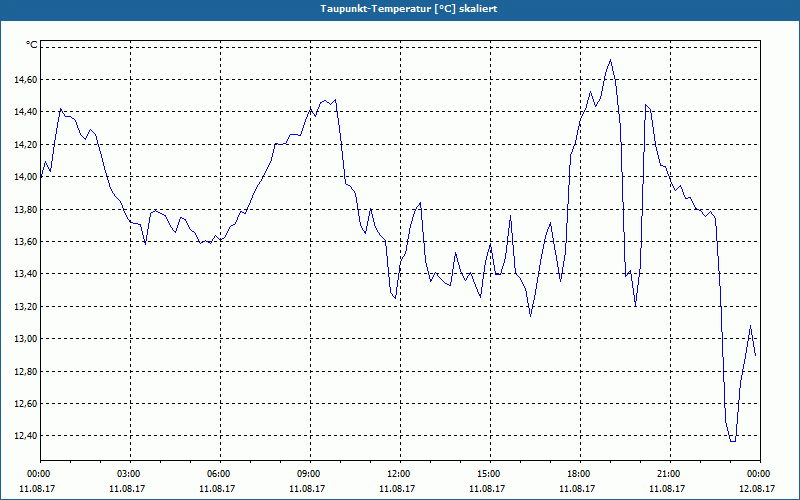Select the 13,00 y-axis label
800x500 pixels.
coord(28,339)
